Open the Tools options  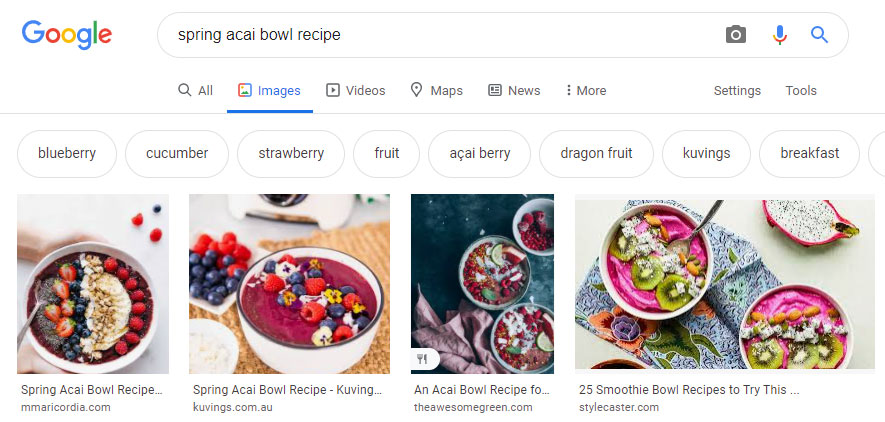pyautogui.click(x=801, y=90)
